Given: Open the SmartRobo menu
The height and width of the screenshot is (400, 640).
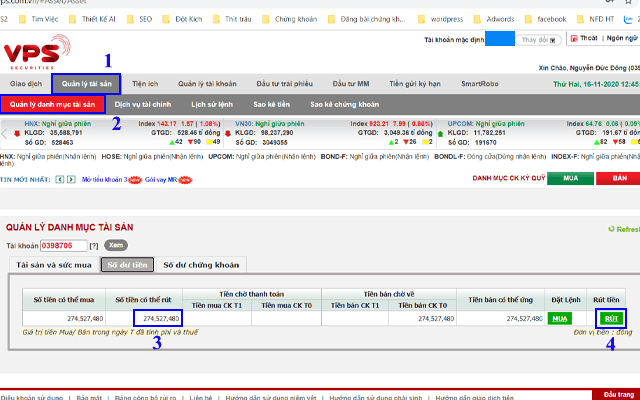Looking at the screenshot, I should pyautogui.click(x=480, y=84).
